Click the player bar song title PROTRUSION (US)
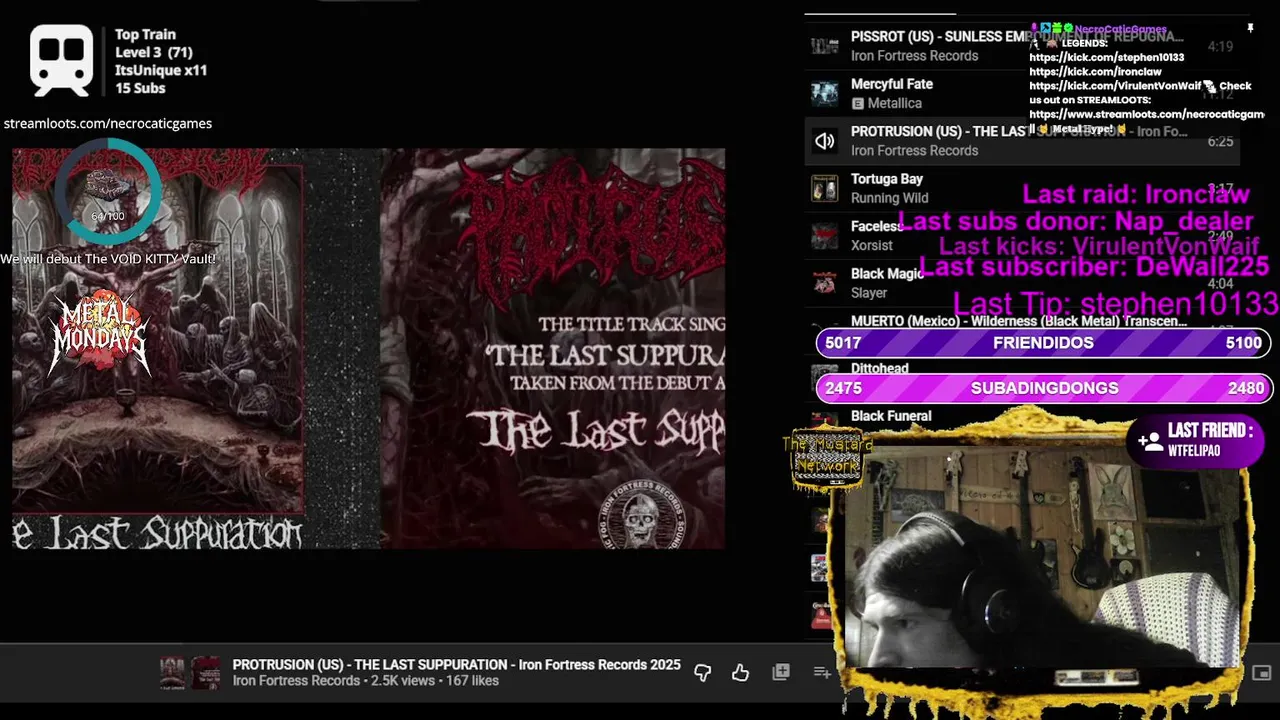The image size is (1280, 720). (457, 664)
